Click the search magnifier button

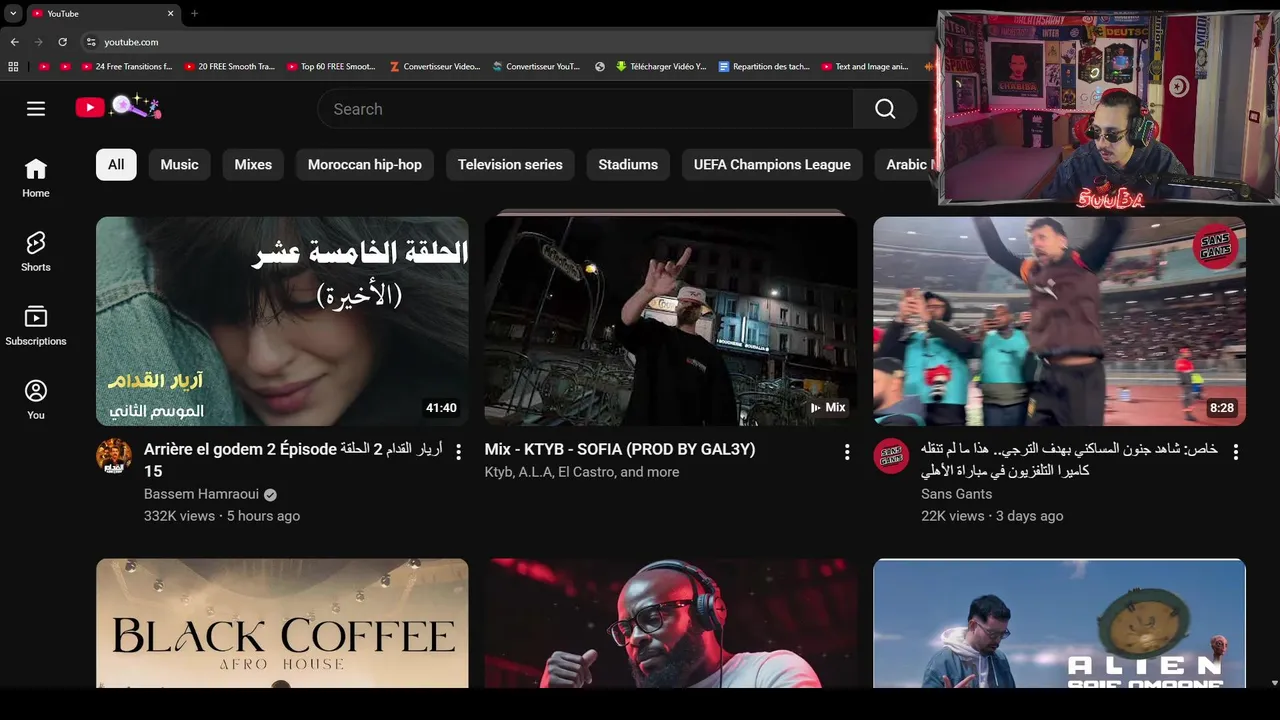pos(885,109)
